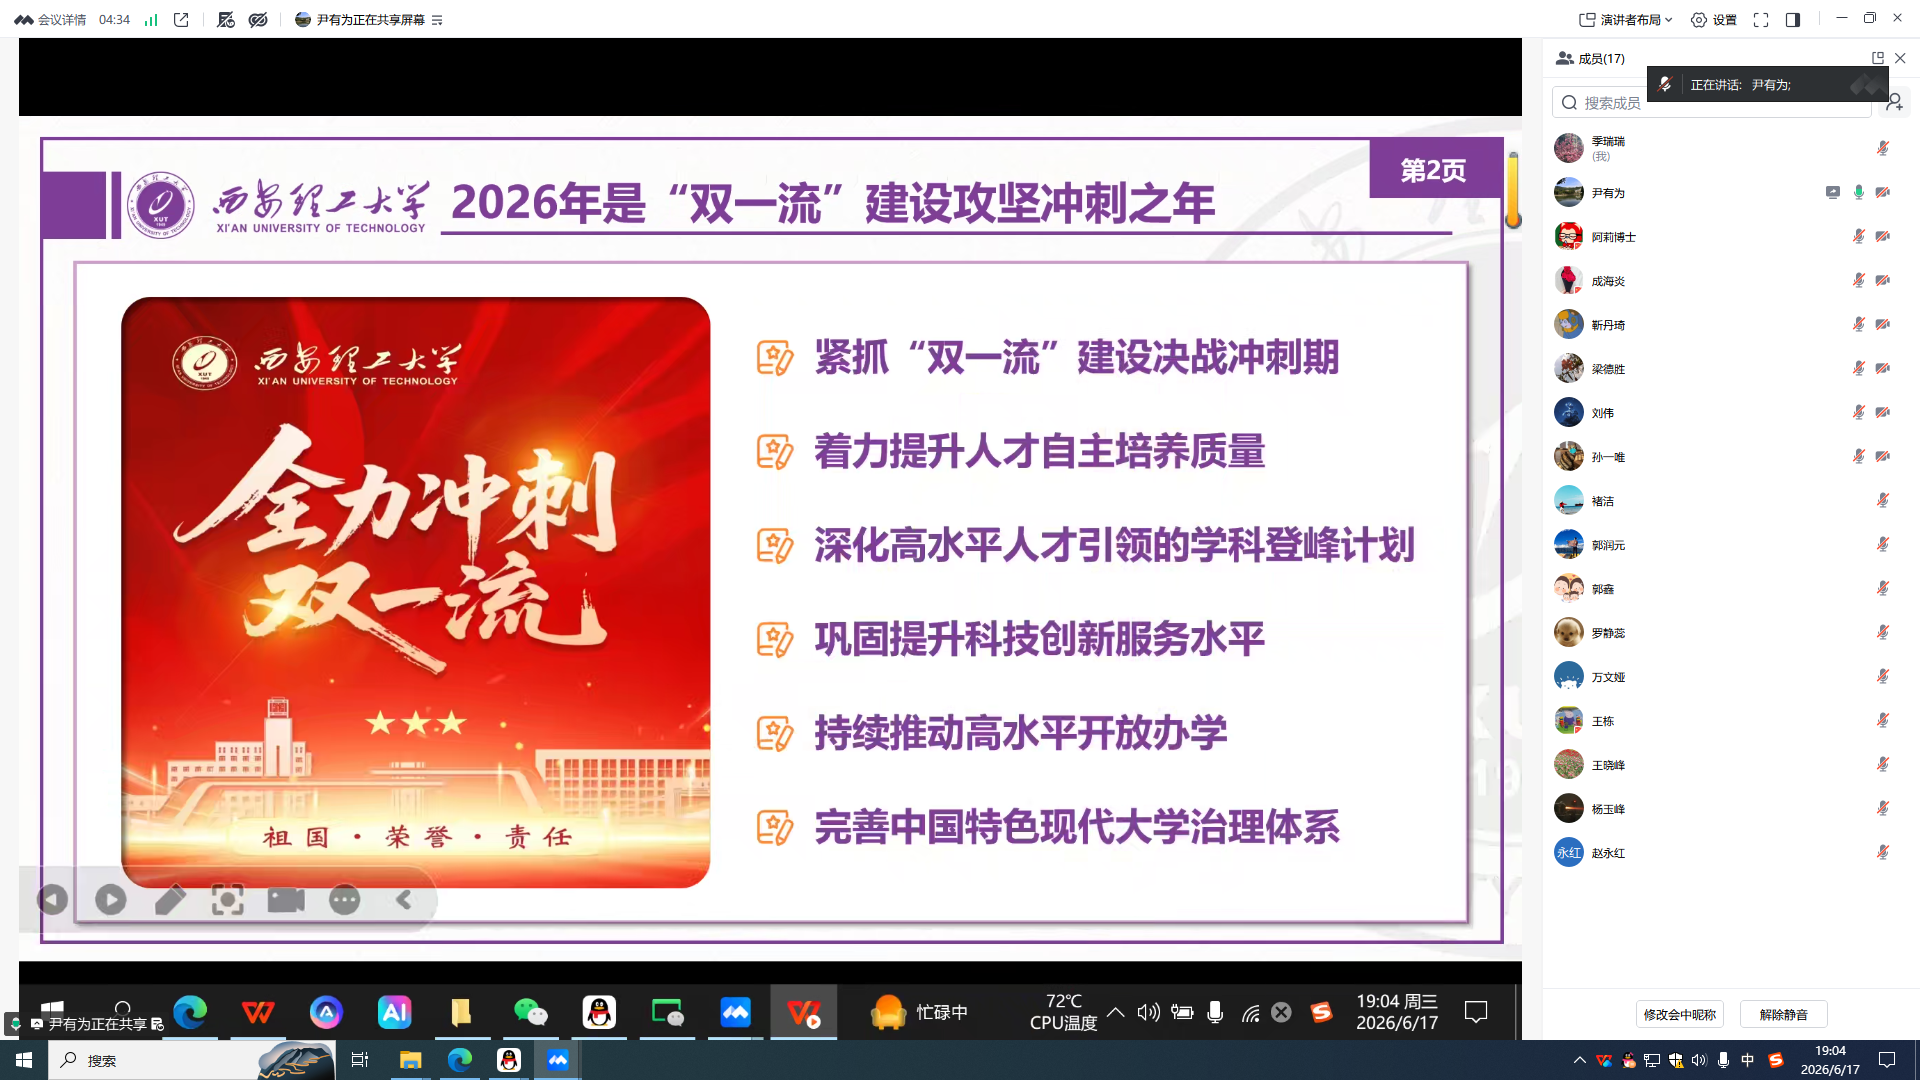Click 阿莉博士's disabled camera icon
This screenshot has width=1920, height=1080.
click(x=1883, y=236)
